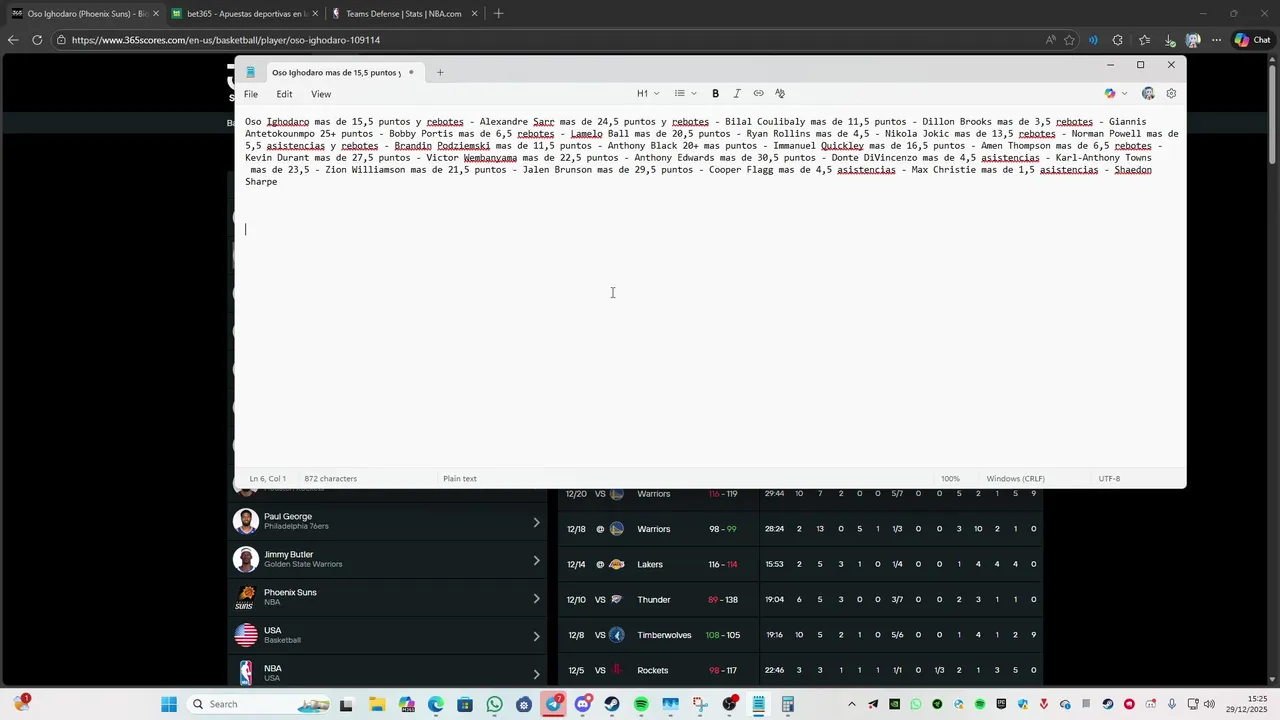Add this page to favorites
1280x720 pixels.
click(1069, 40)
